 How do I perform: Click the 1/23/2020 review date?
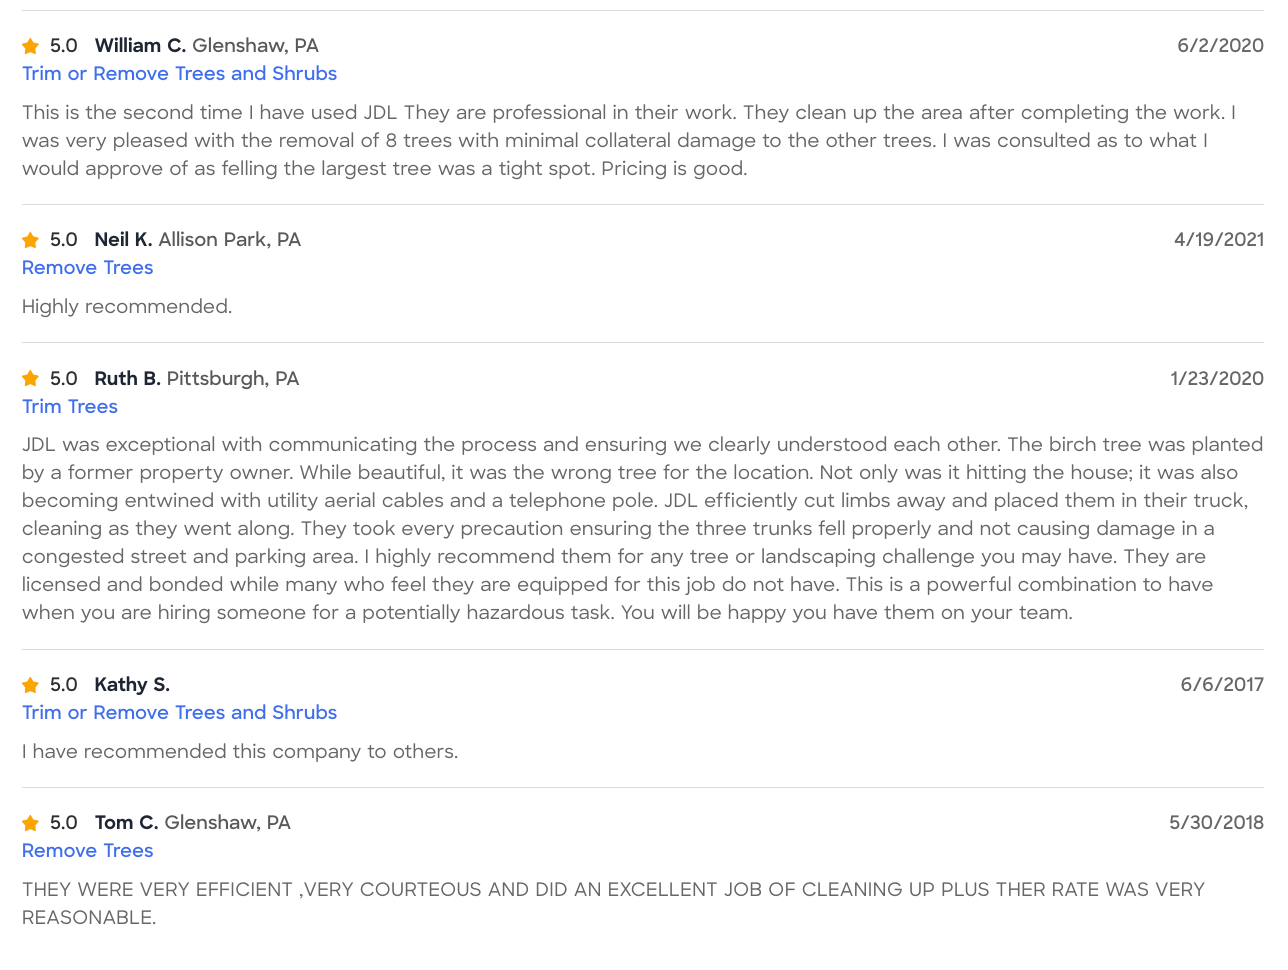pos(1217,379)
